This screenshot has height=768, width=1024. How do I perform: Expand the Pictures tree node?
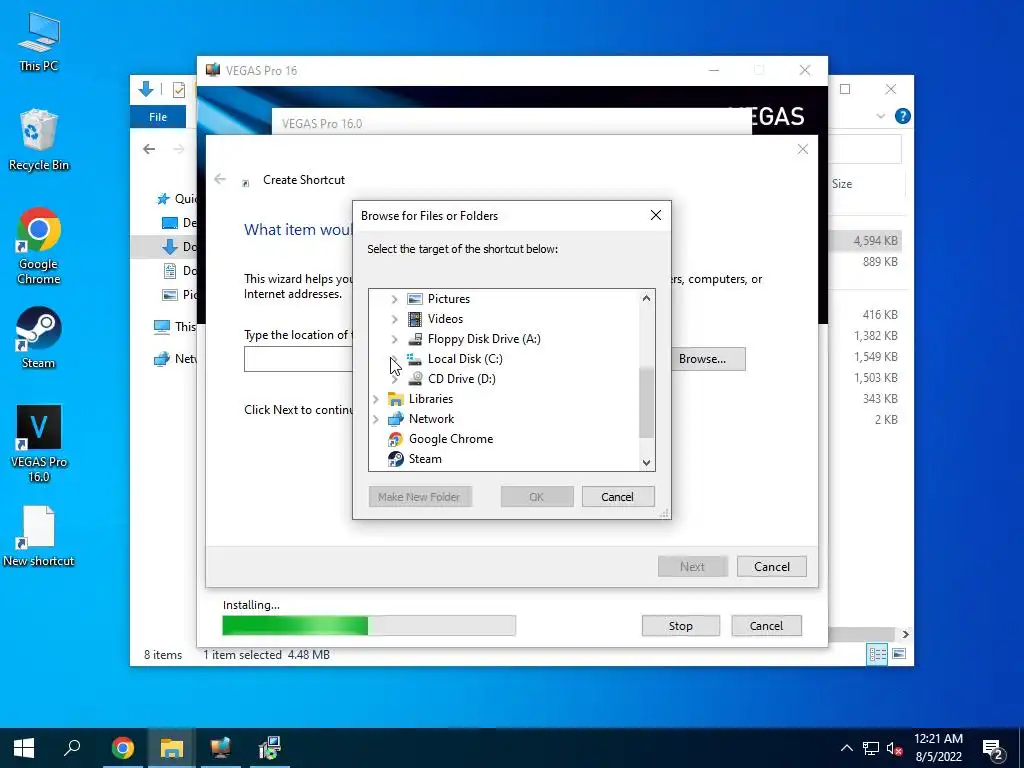pyautogui.click(x=394, y=299)
